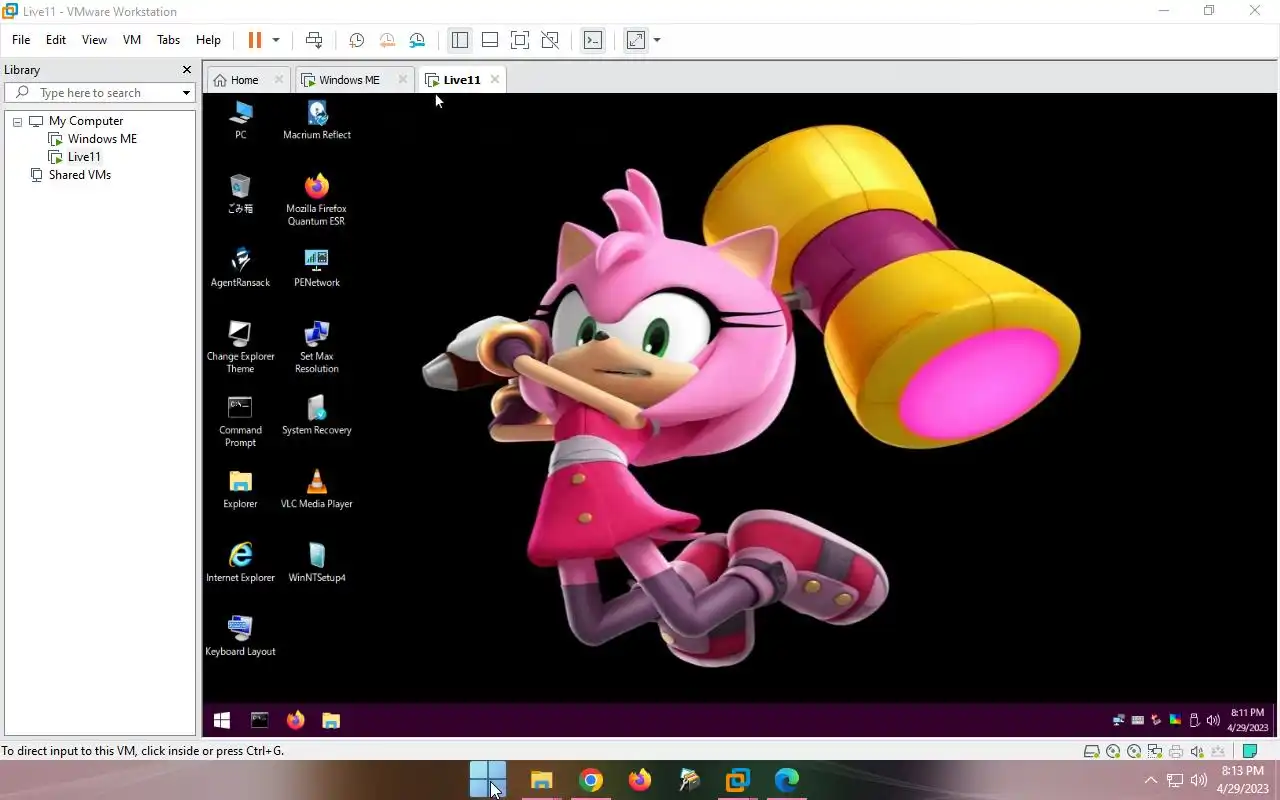Open the View menu
1280x800 pixels.
pos(94,40)
